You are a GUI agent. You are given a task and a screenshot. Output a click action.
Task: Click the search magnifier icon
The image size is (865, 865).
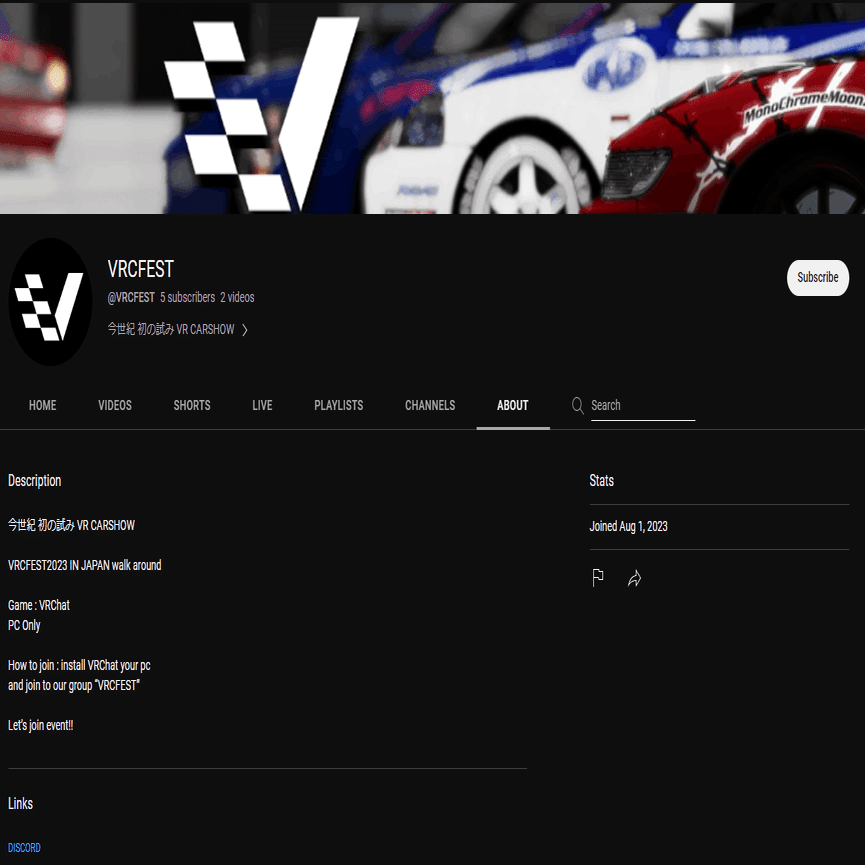[578, 405]
